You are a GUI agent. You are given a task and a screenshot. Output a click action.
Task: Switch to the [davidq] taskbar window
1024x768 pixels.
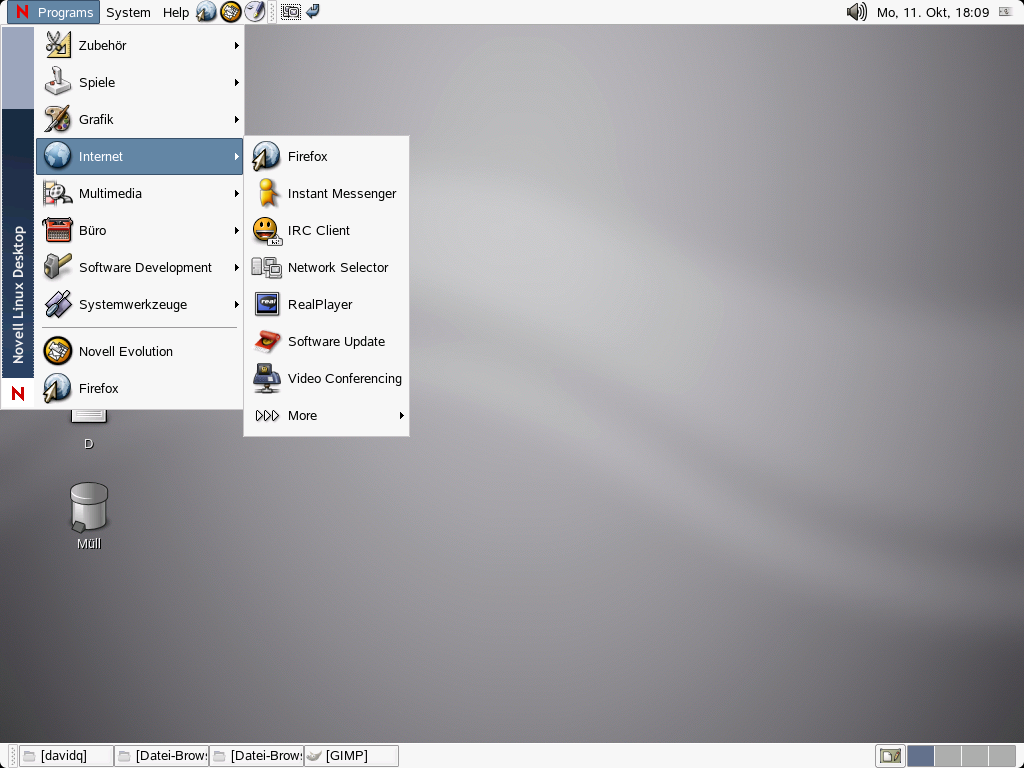[66, 756]
